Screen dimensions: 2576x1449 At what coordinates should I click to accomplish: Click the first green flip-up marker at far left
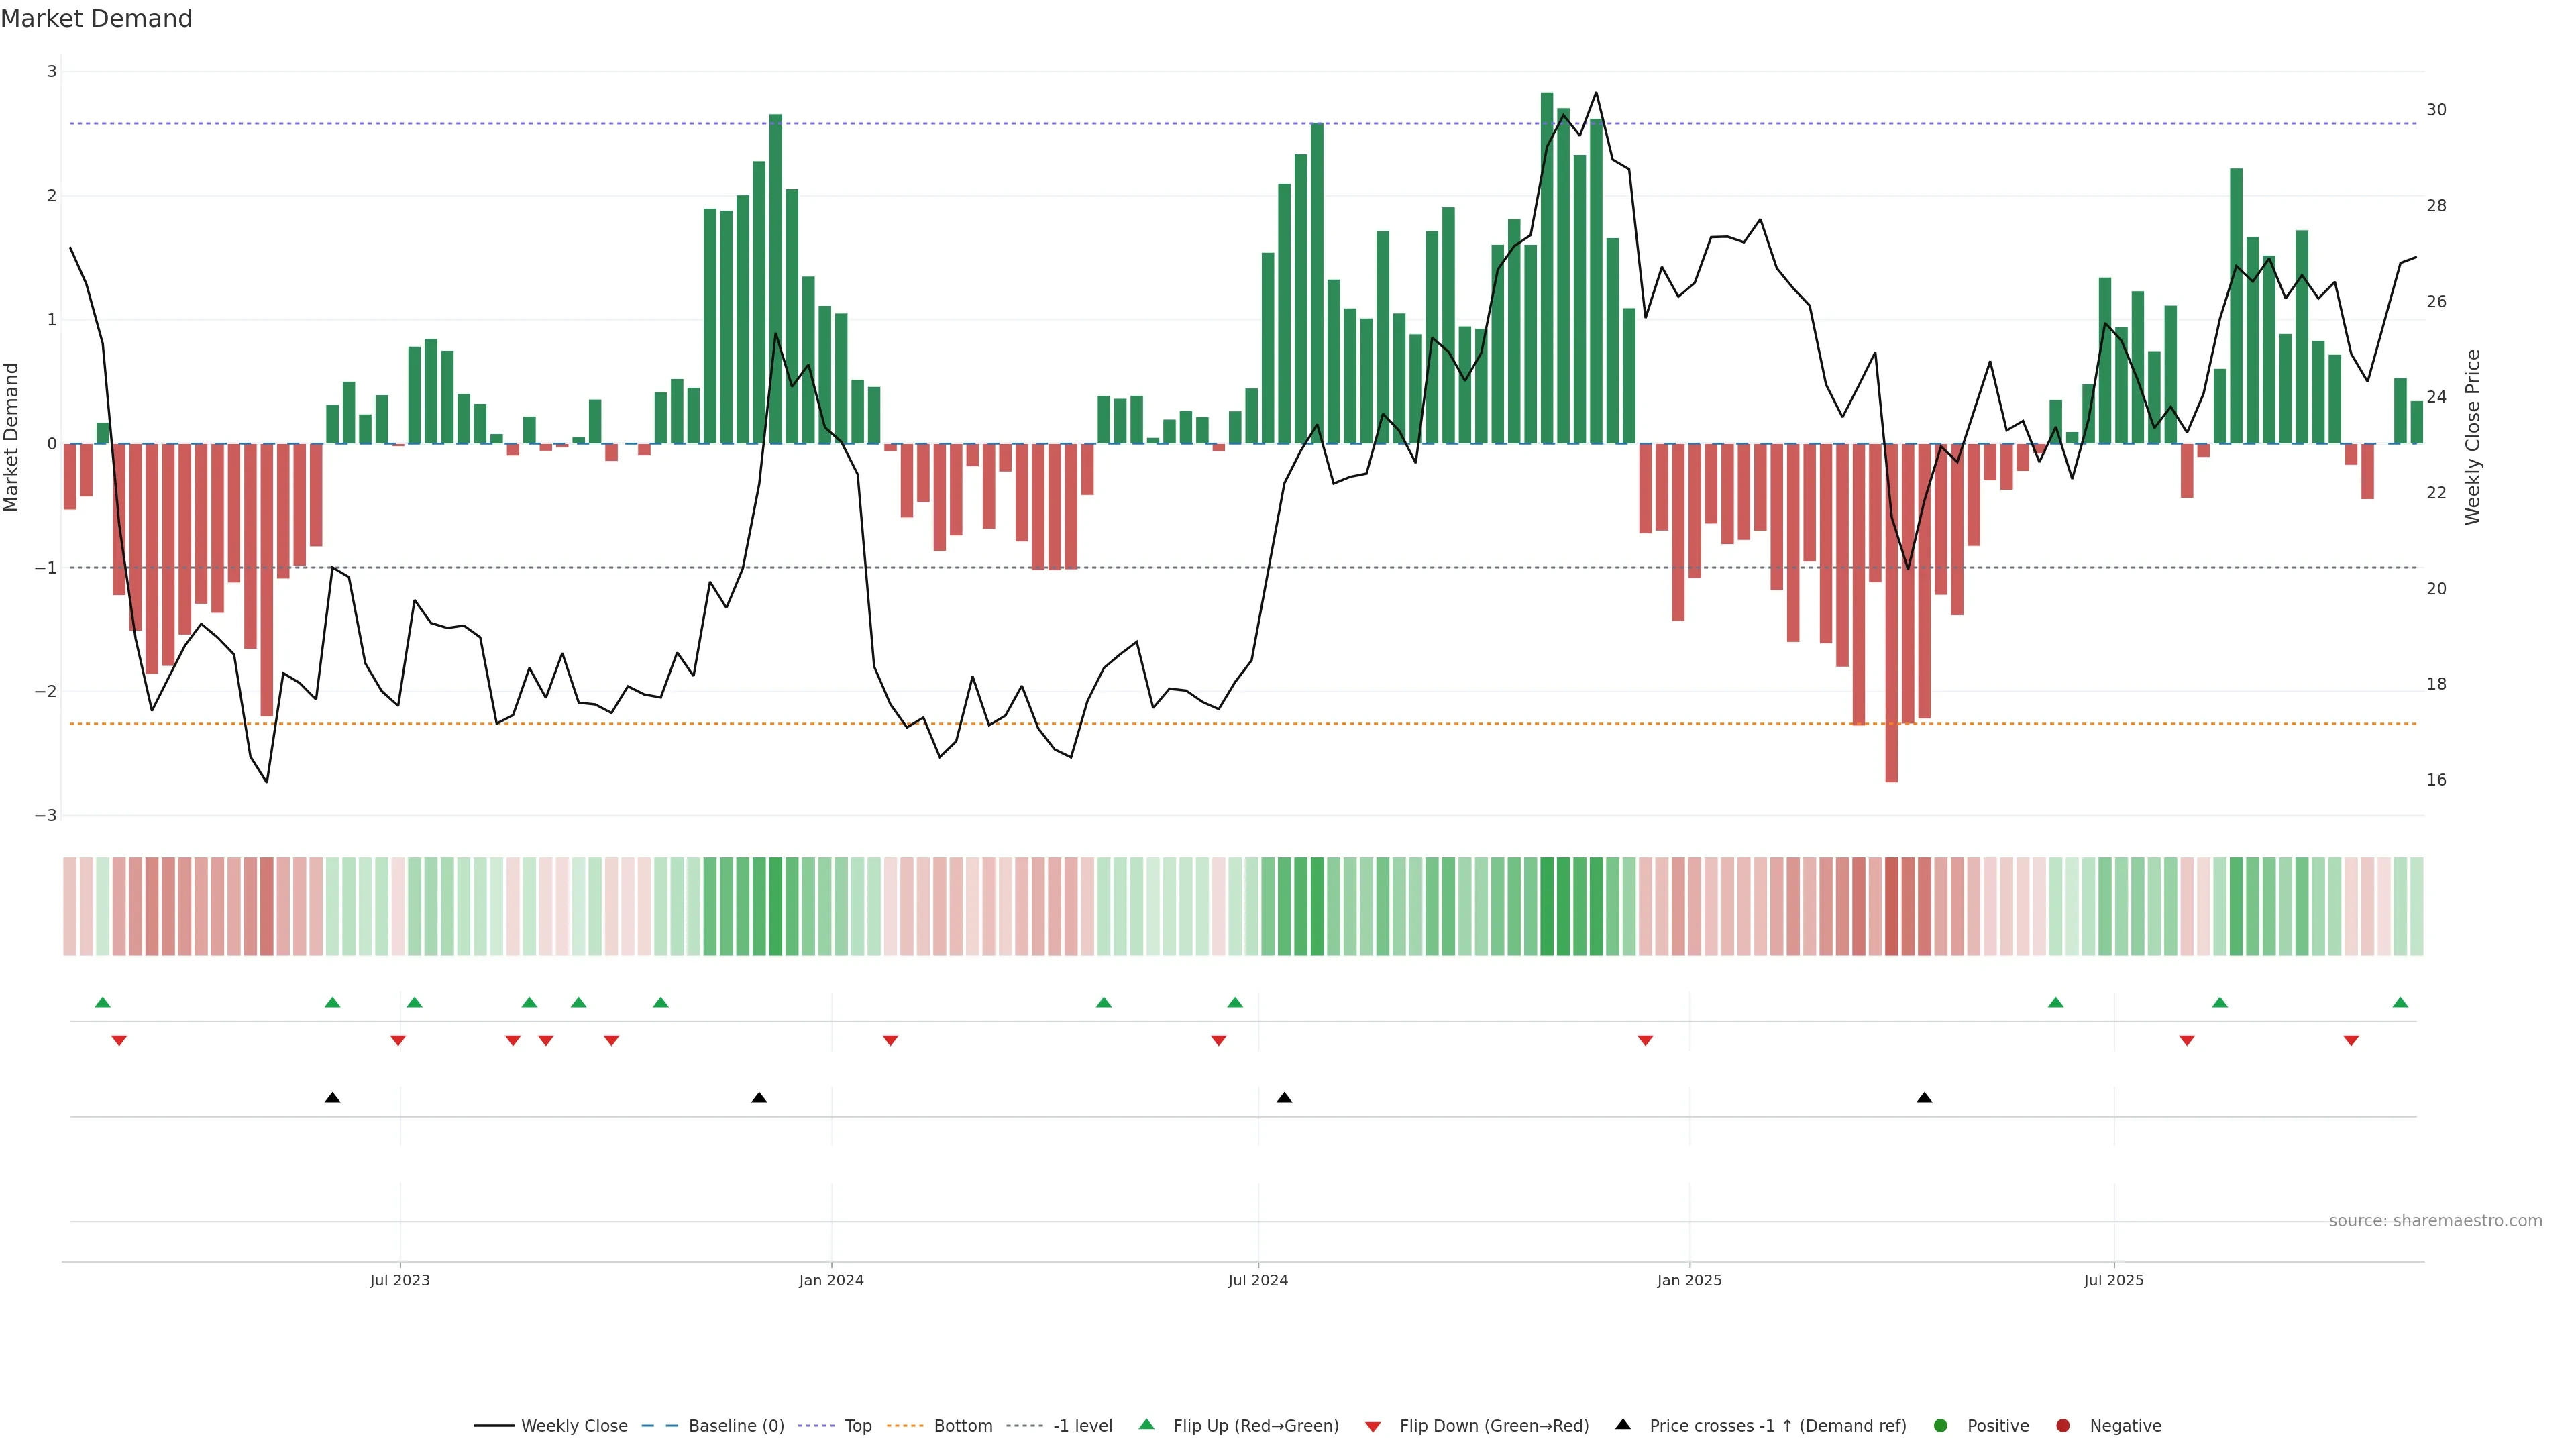[x=102, y=1002]
